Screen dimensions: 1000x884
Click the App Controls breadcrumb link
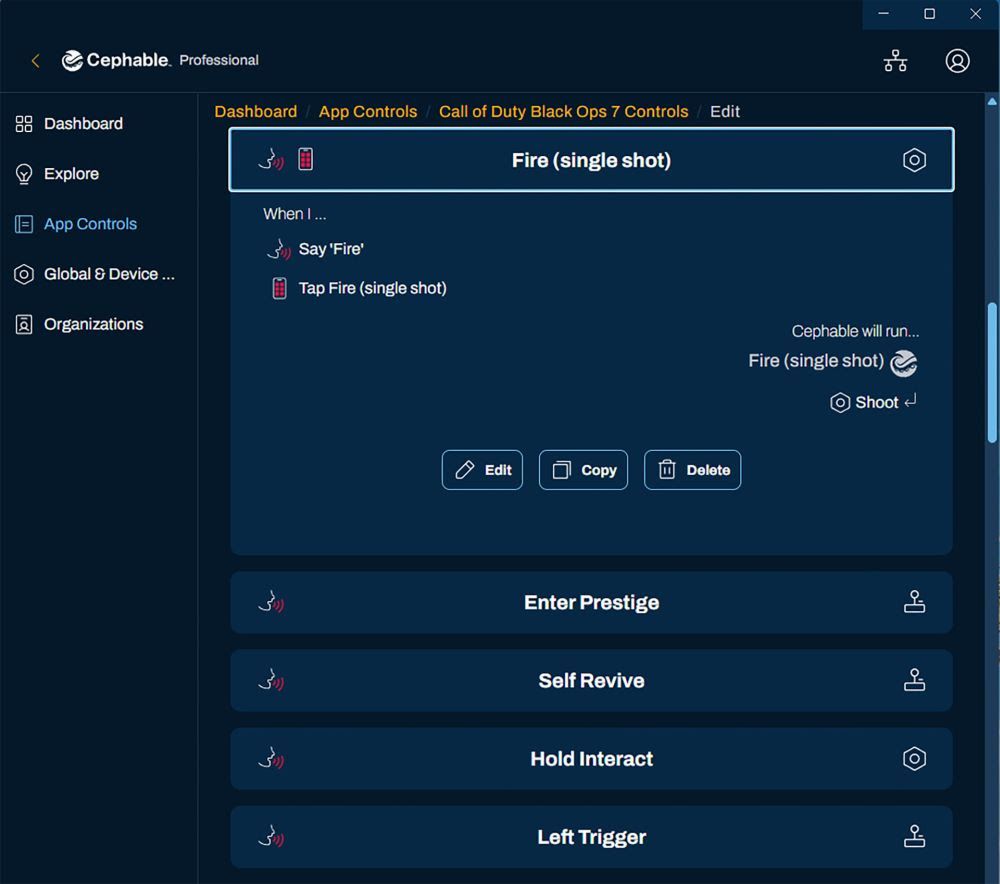(368, 112)
